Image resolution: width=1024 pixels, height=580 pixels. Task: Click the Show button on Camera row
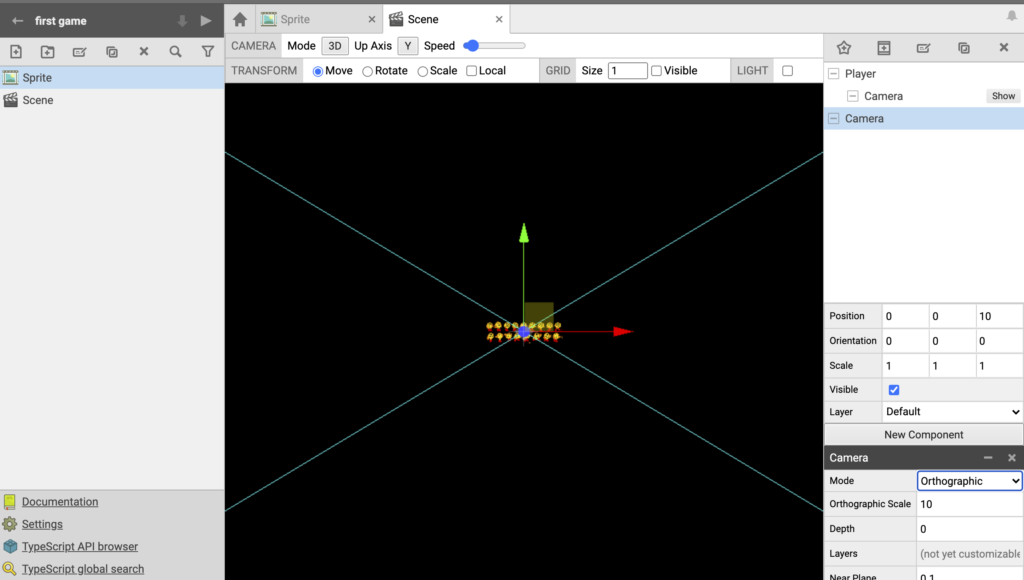[1003, 96]
